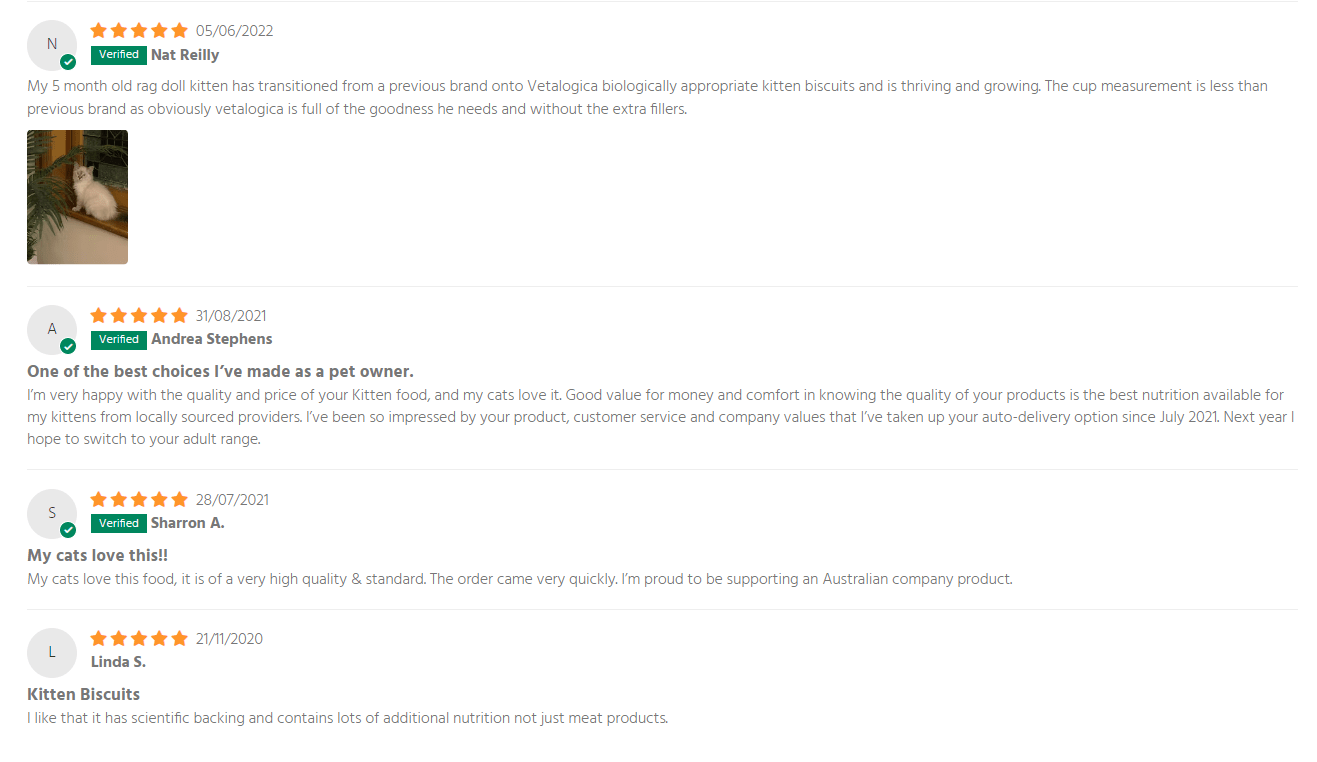
Task: Click the Verified badge next to Nat Reilly
Action: (119, 55)
